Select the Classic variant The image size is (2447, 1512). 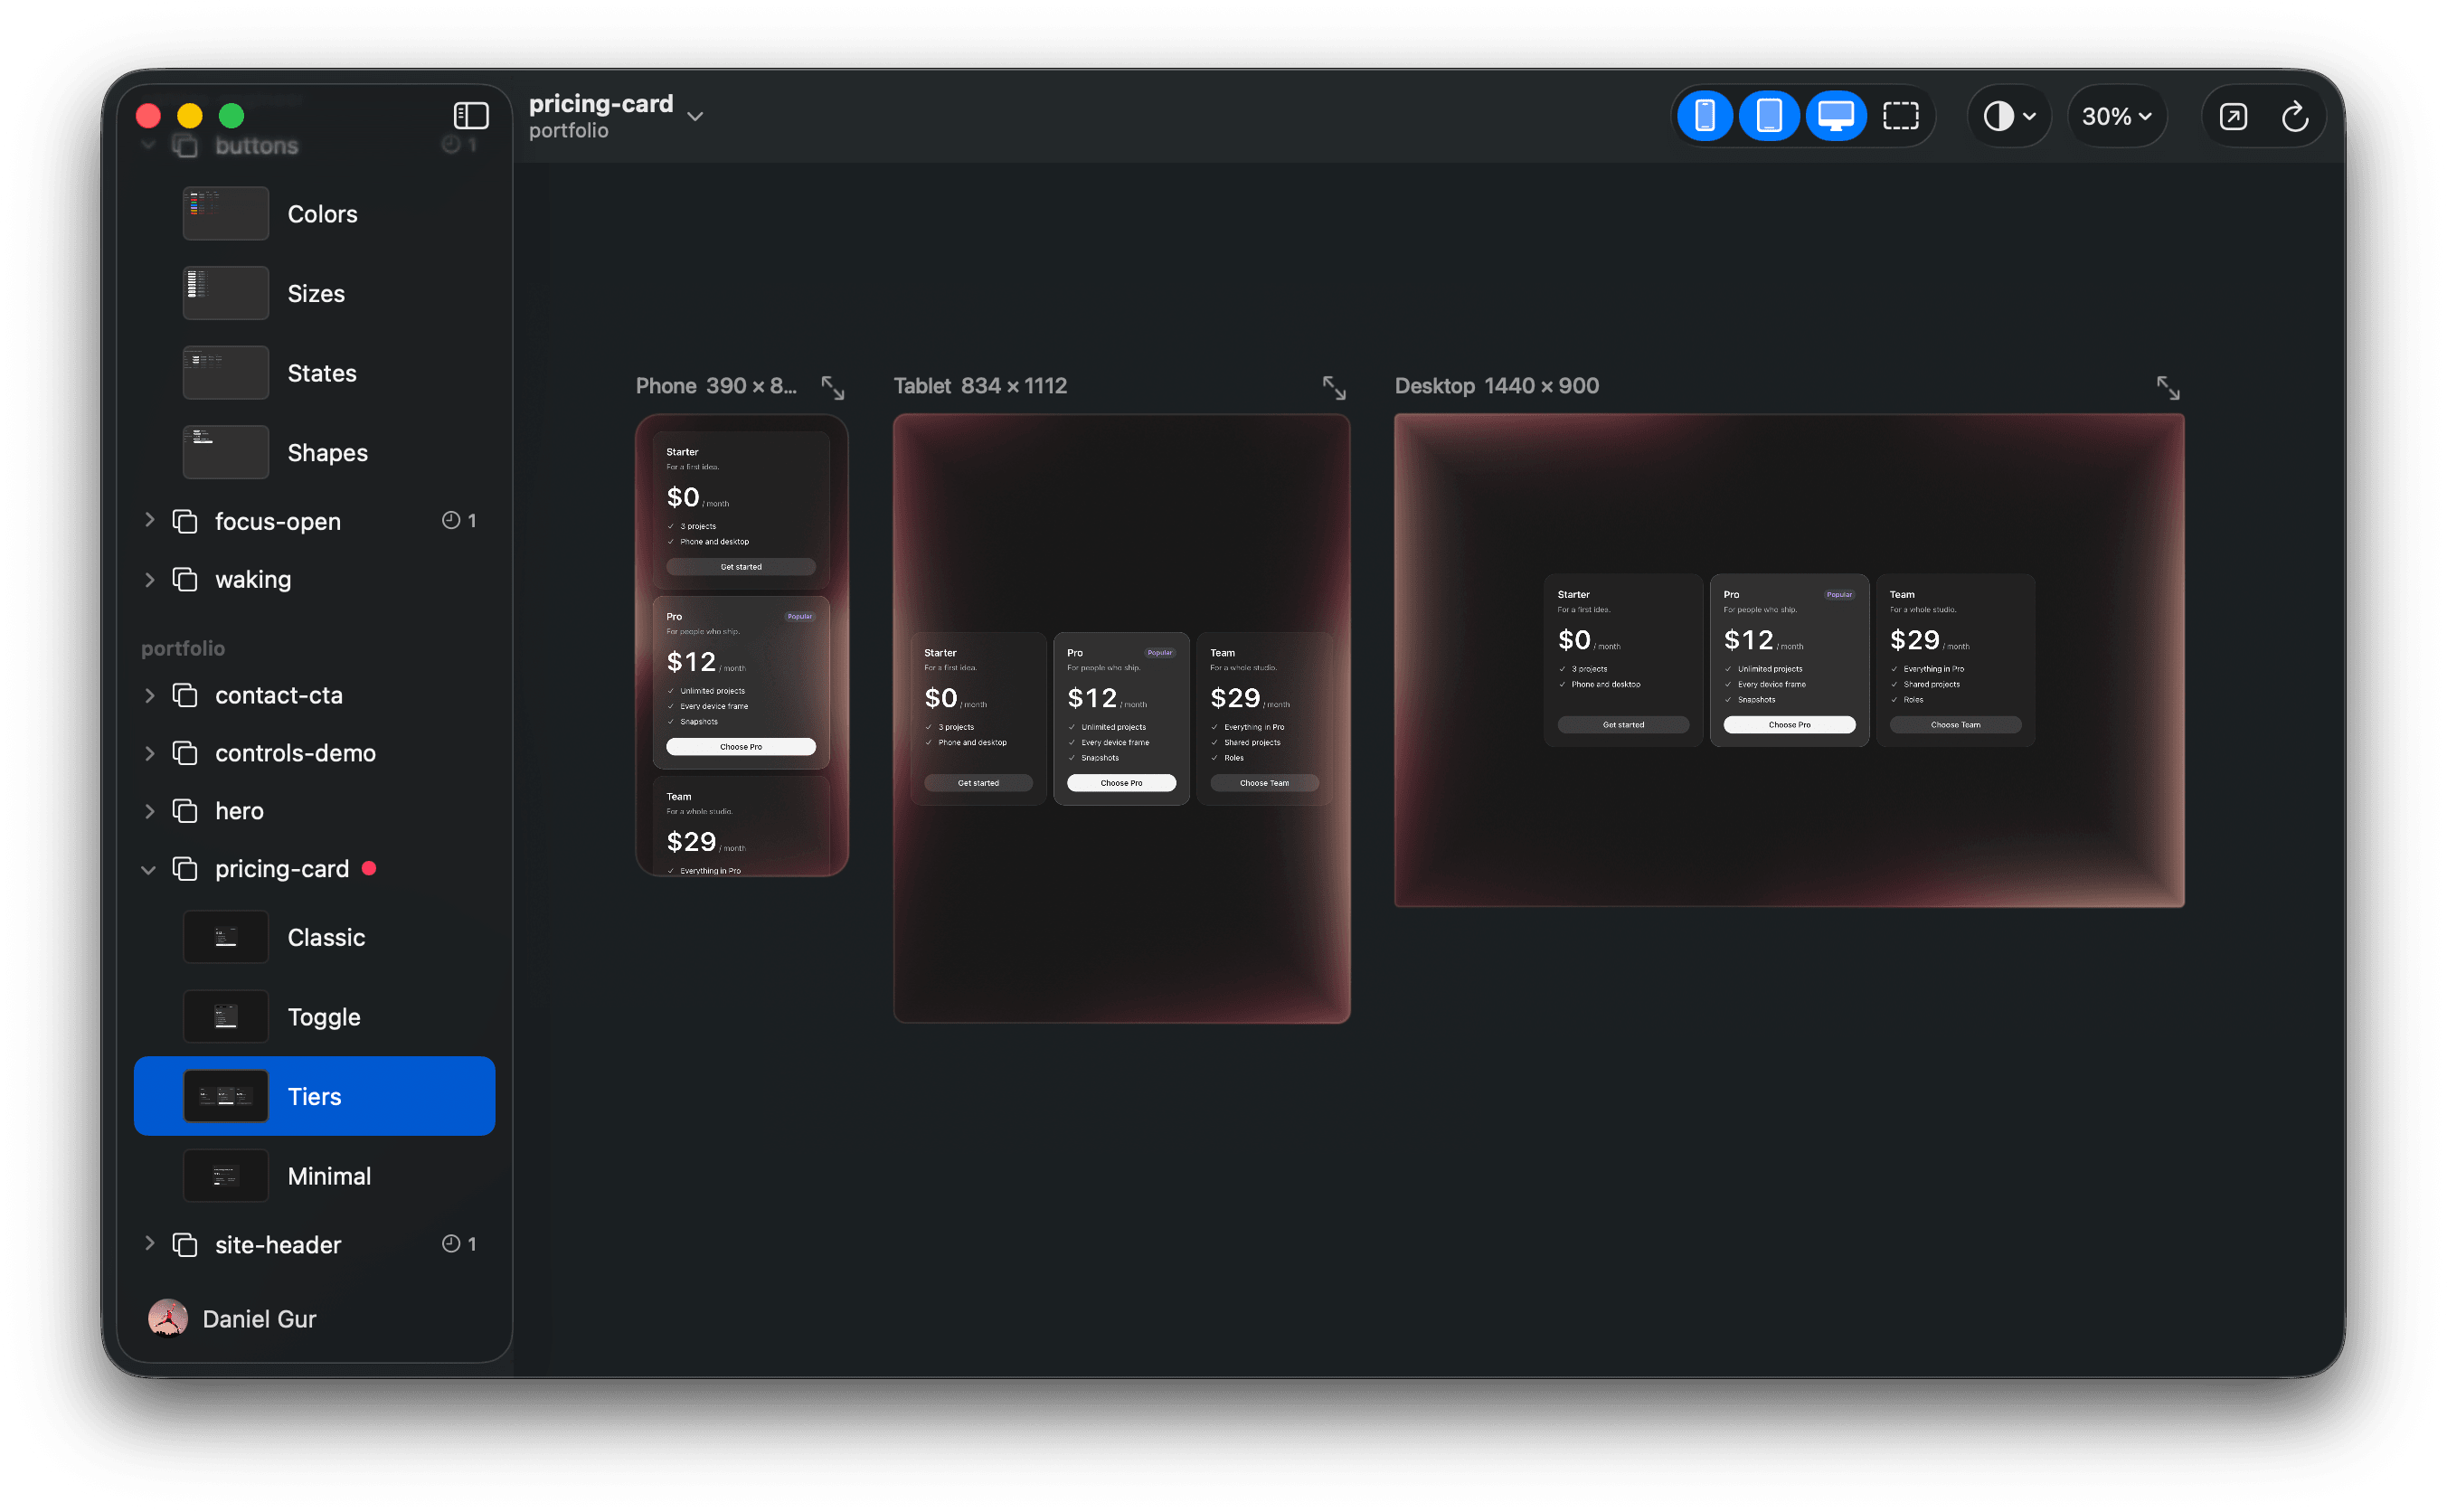coord(315,937)
